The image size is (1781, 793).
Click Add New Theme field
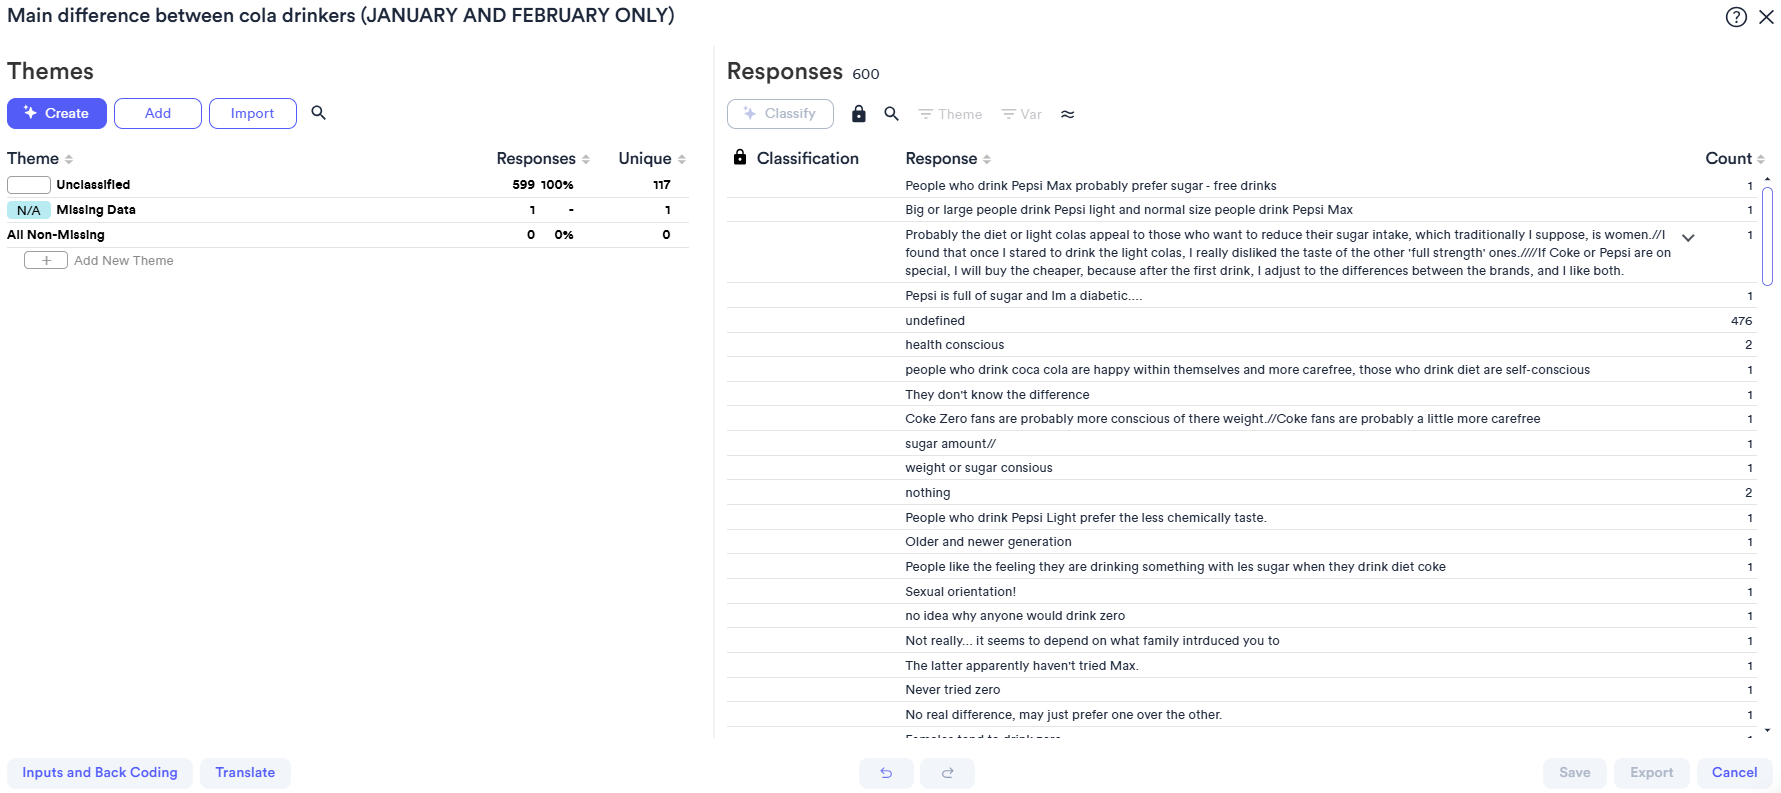coord(123,261)
